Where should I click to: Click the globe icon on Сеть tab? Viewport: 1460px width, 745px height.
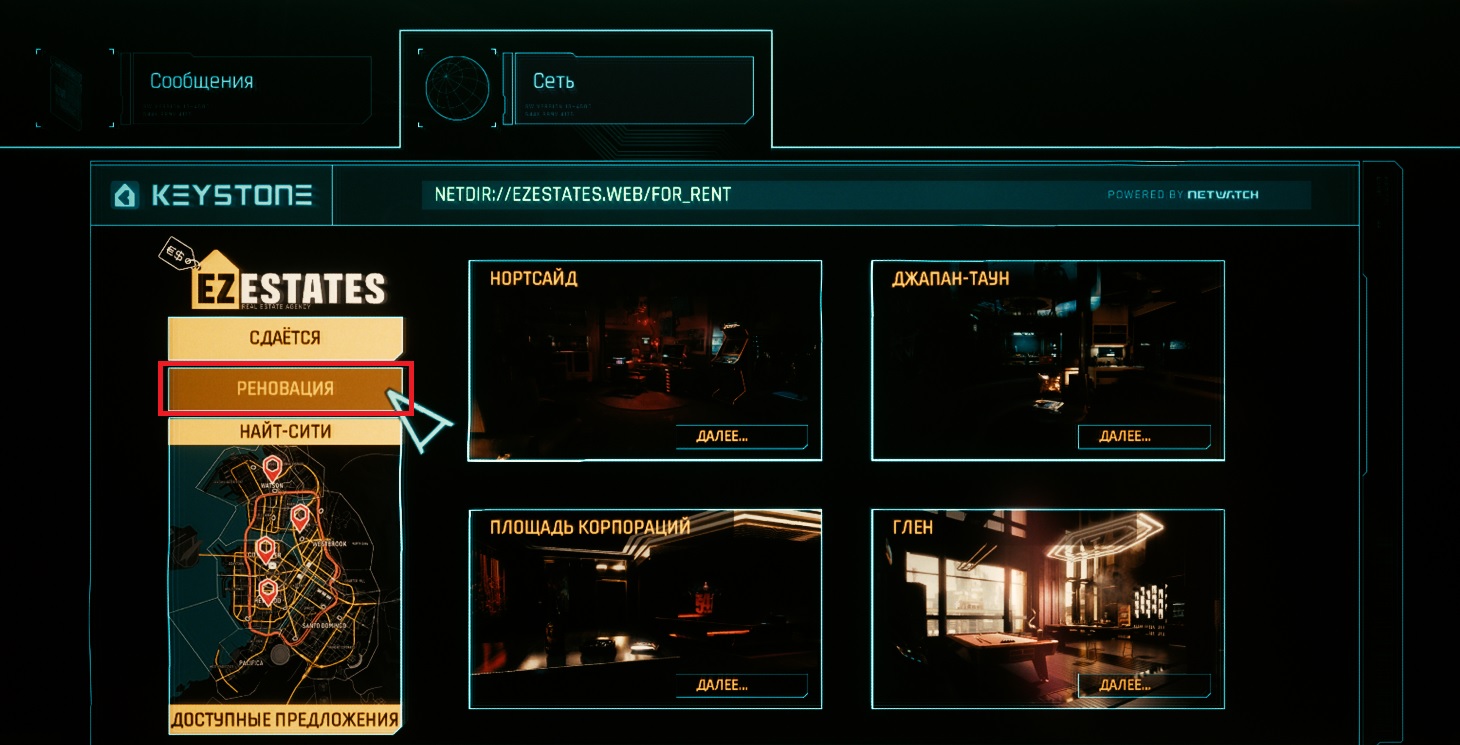point(457,87)
